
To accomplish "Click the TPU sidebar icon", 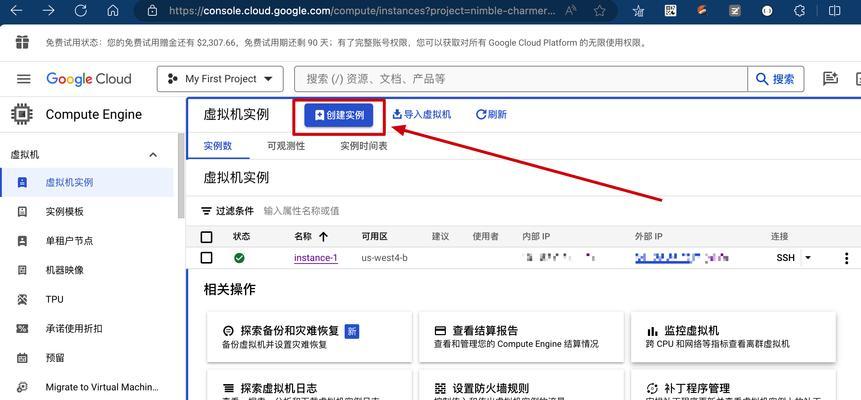I will click(22, 299).
